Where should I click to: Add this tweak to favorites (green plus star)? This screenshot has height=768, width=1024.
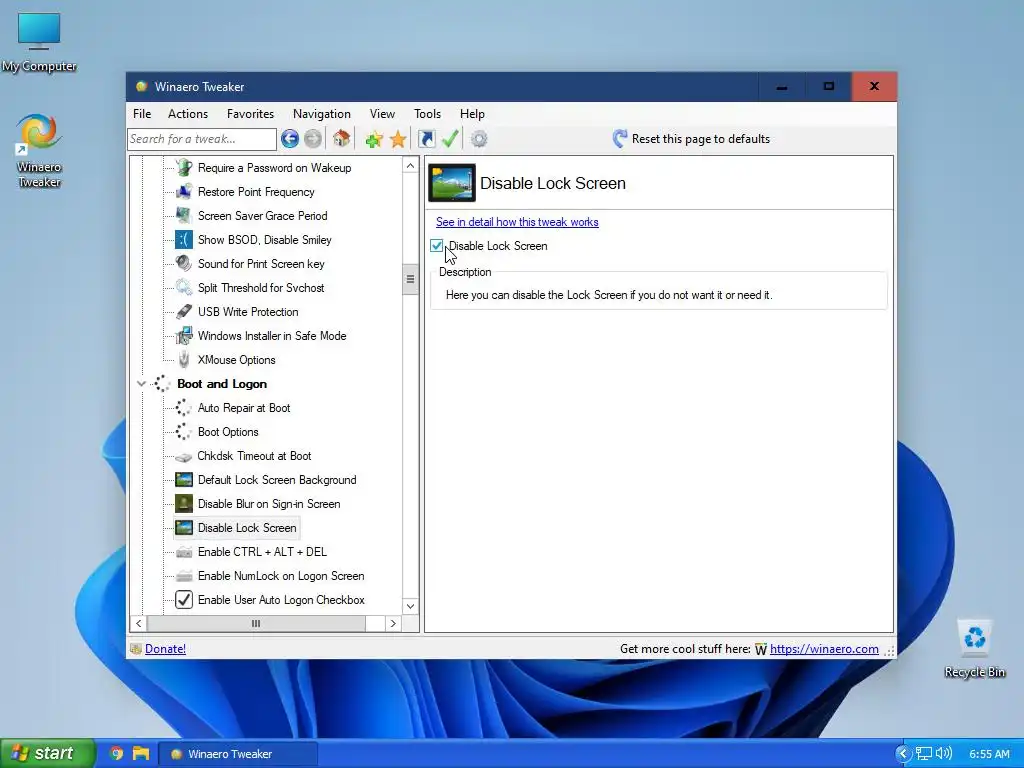click(374, 139)
